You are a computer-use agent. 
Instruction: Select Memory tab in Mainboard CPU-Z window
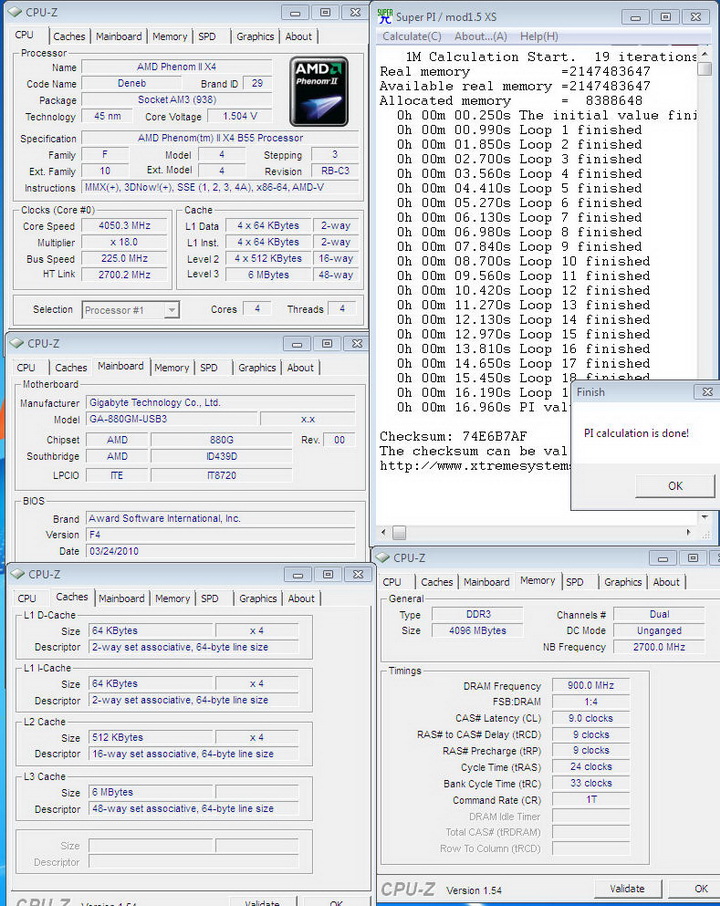(172, 367)
